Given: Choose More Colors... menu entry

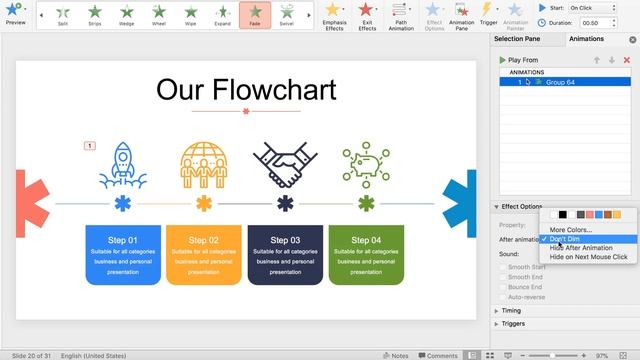Looking at the screenshot, I should (x=571, y=230).
